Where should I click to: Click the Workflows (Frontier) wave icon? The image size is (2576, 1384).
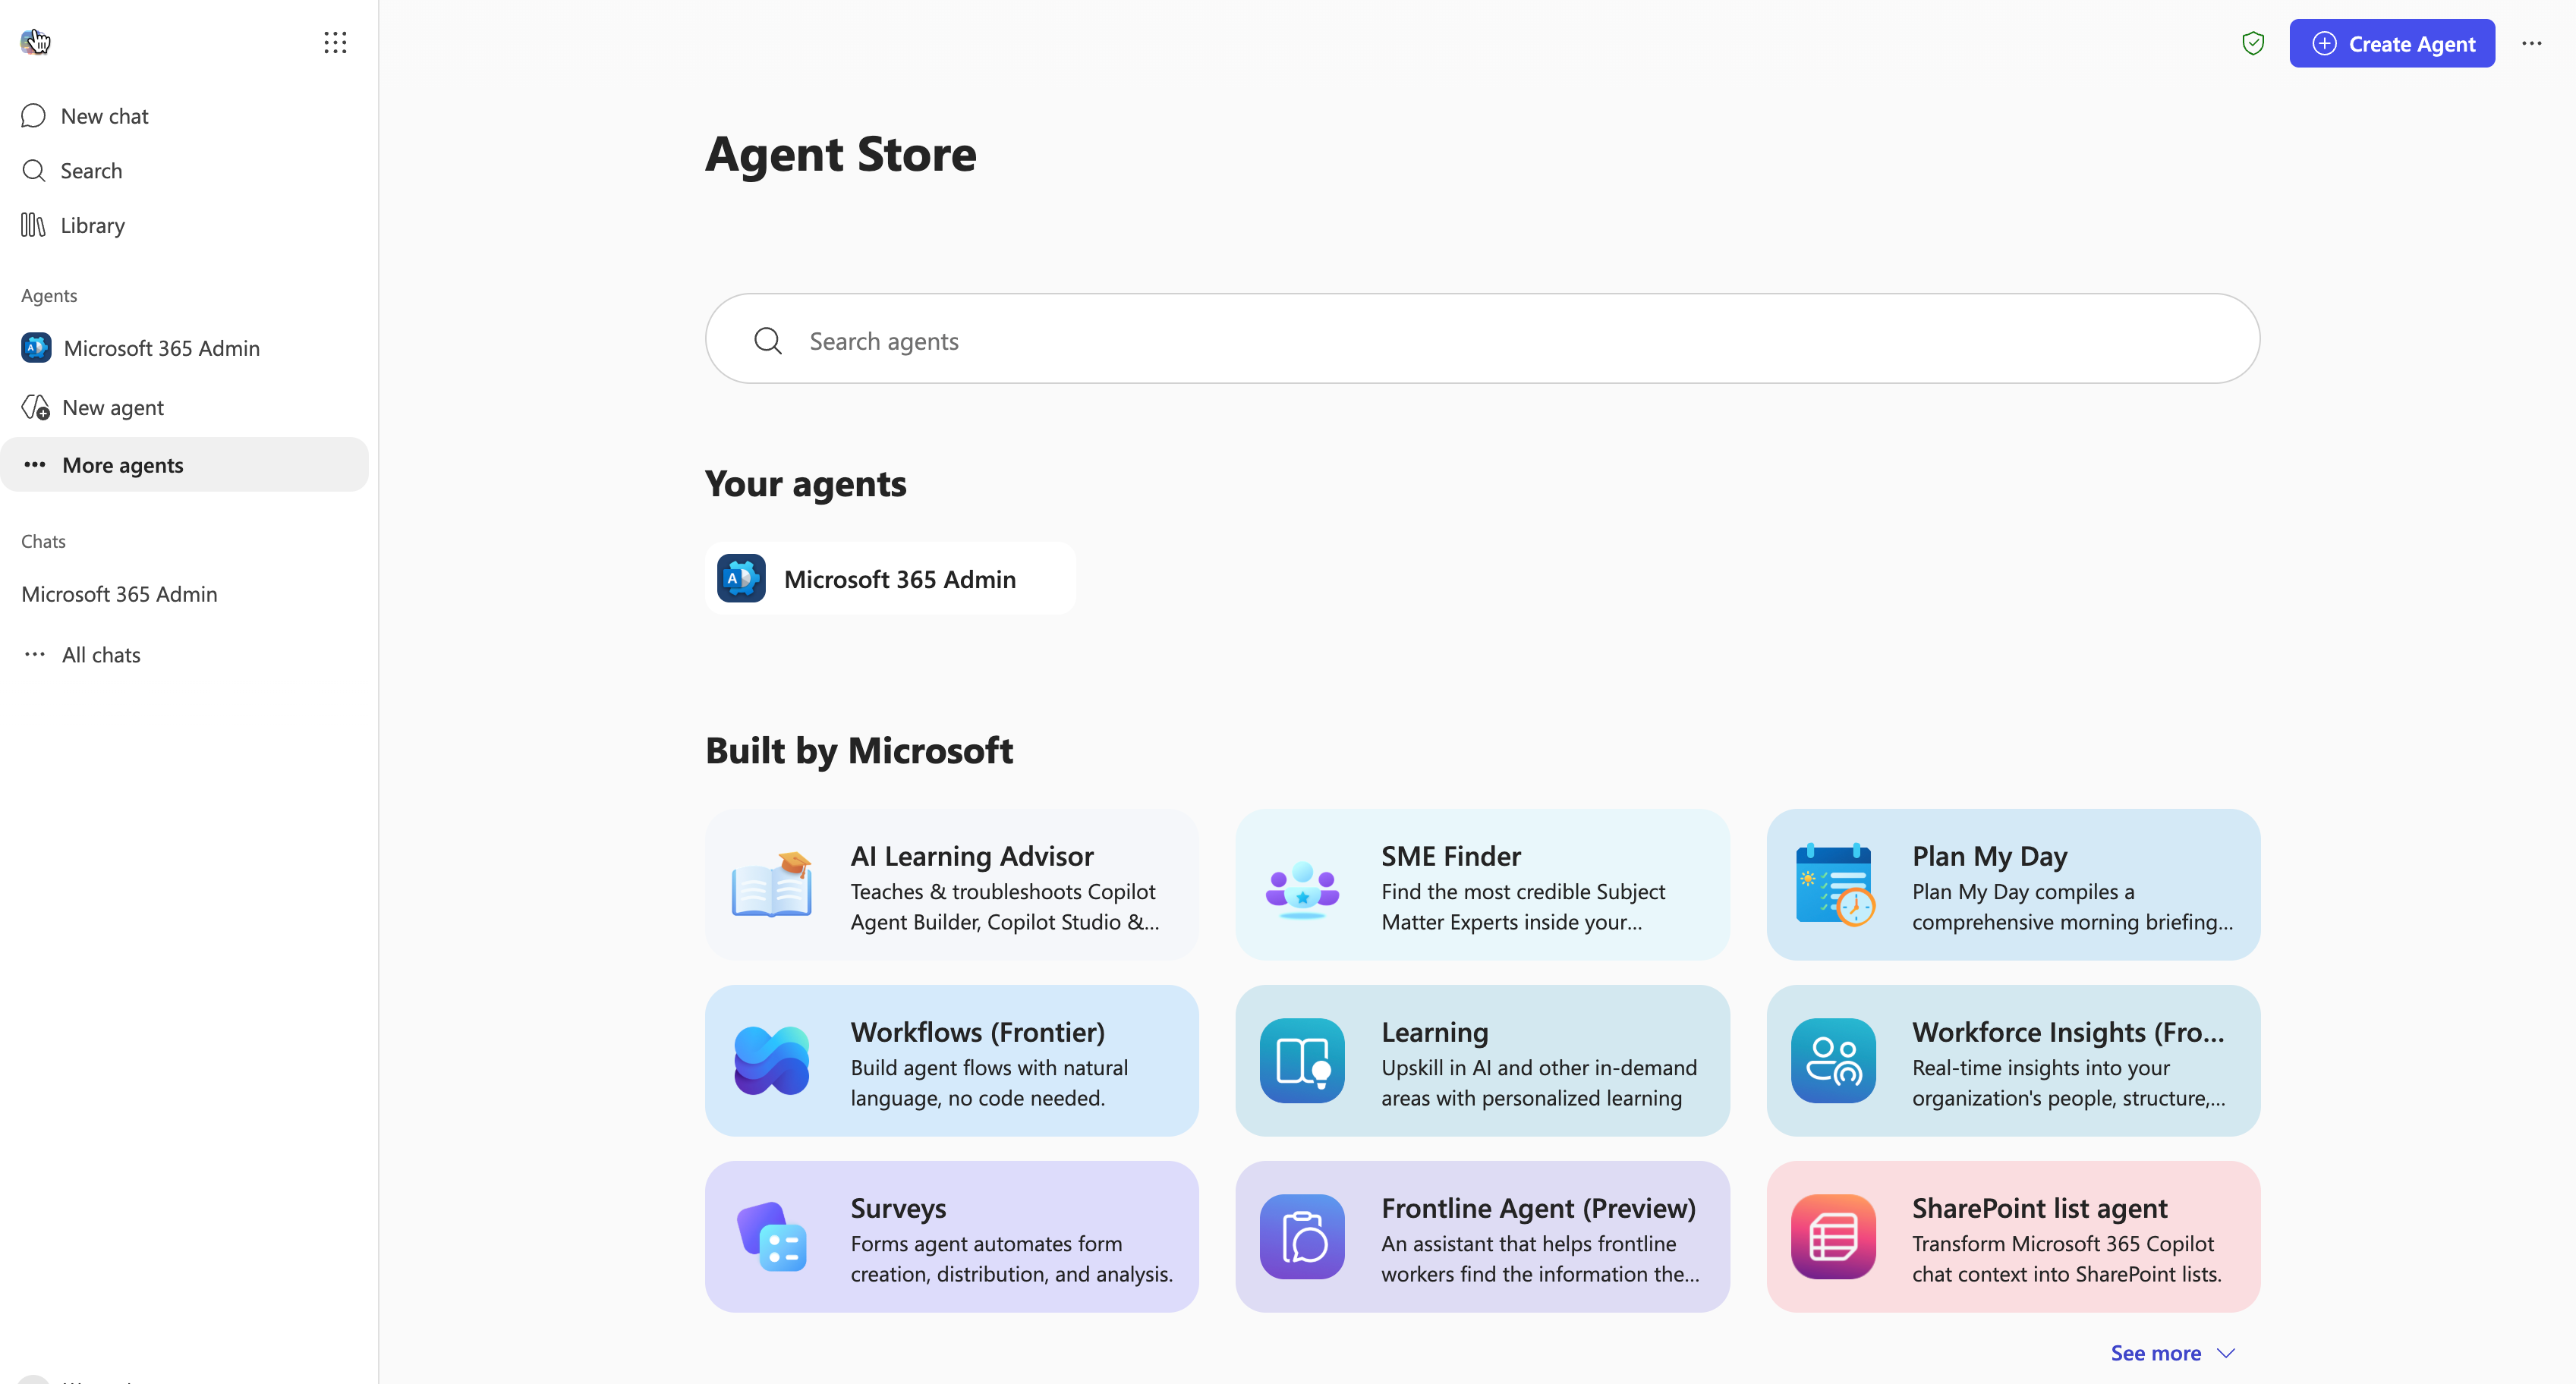(x=772, y=1060)
